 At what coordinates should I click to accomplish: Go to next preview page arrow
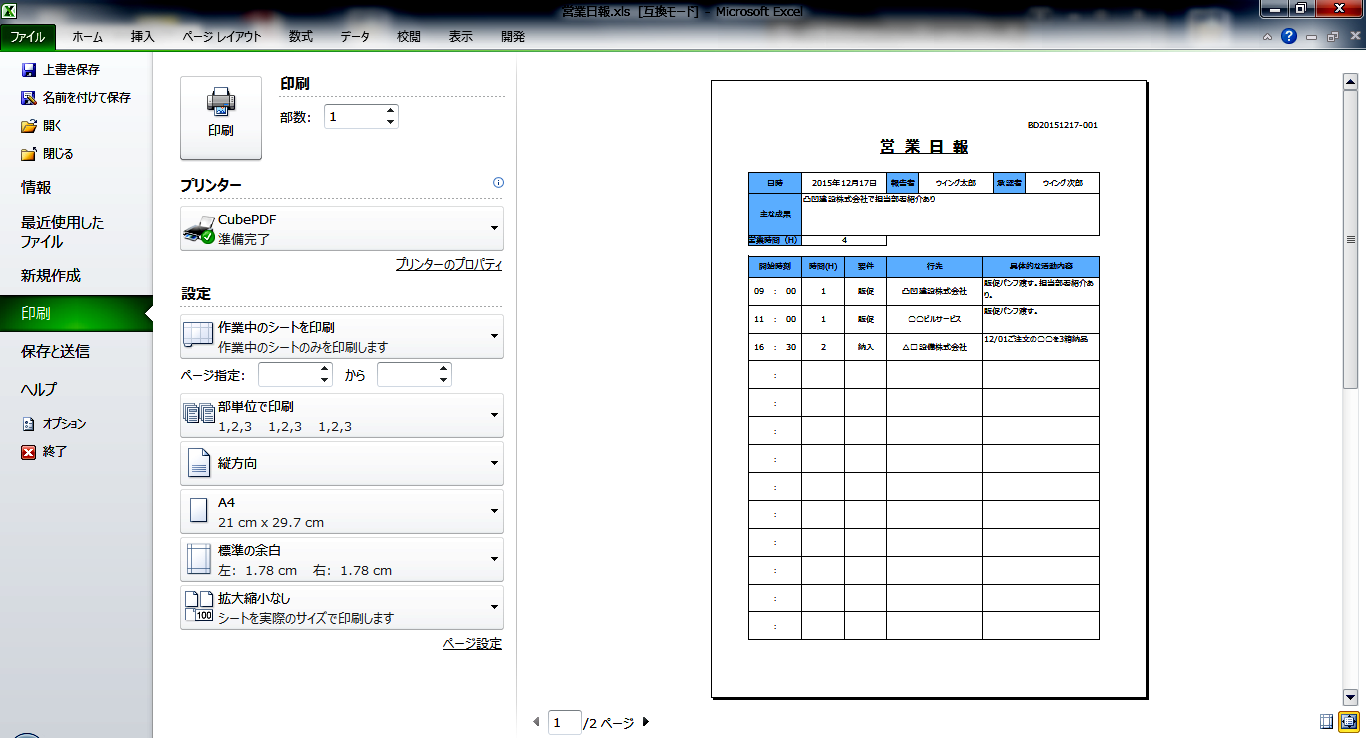click(645, 722)
